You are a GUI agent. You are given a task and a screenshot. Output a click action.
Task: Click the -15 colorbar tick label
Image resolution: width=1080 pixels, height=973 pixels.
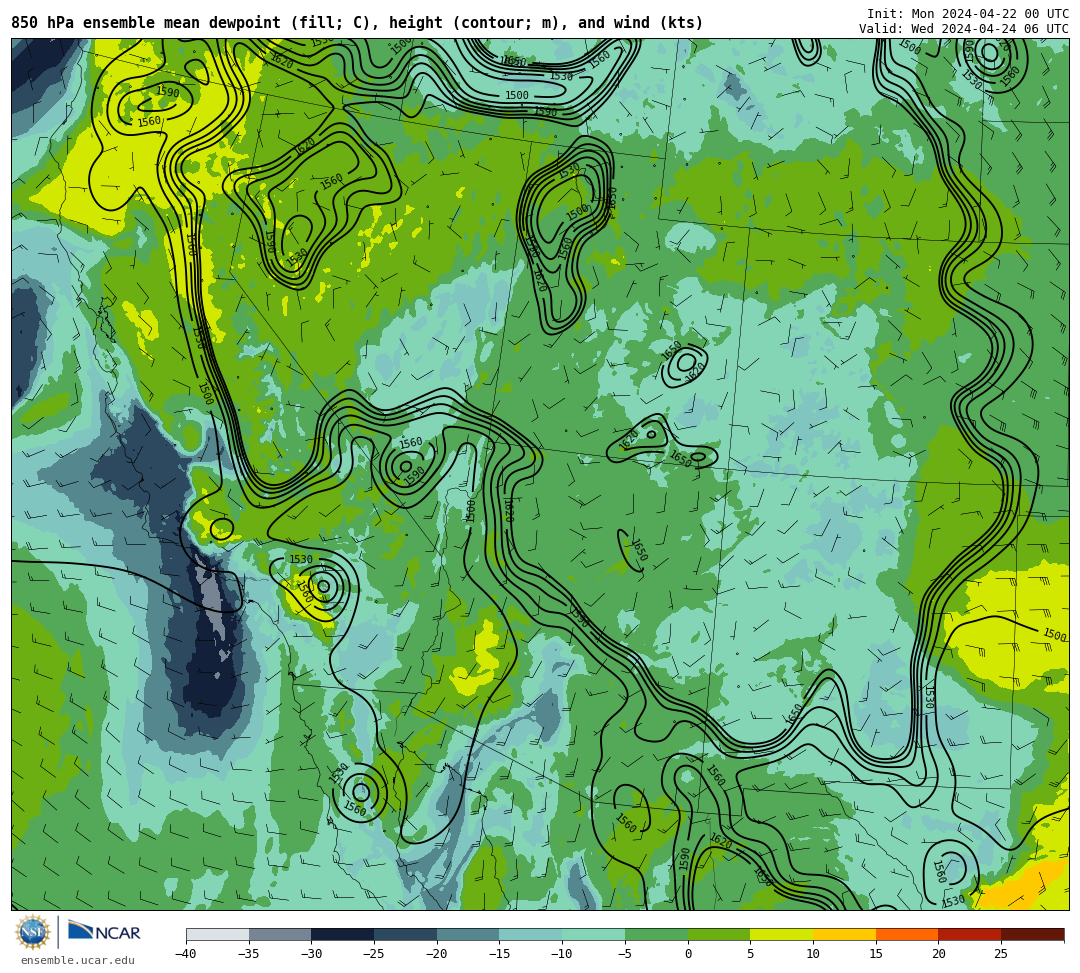(499, 954)
